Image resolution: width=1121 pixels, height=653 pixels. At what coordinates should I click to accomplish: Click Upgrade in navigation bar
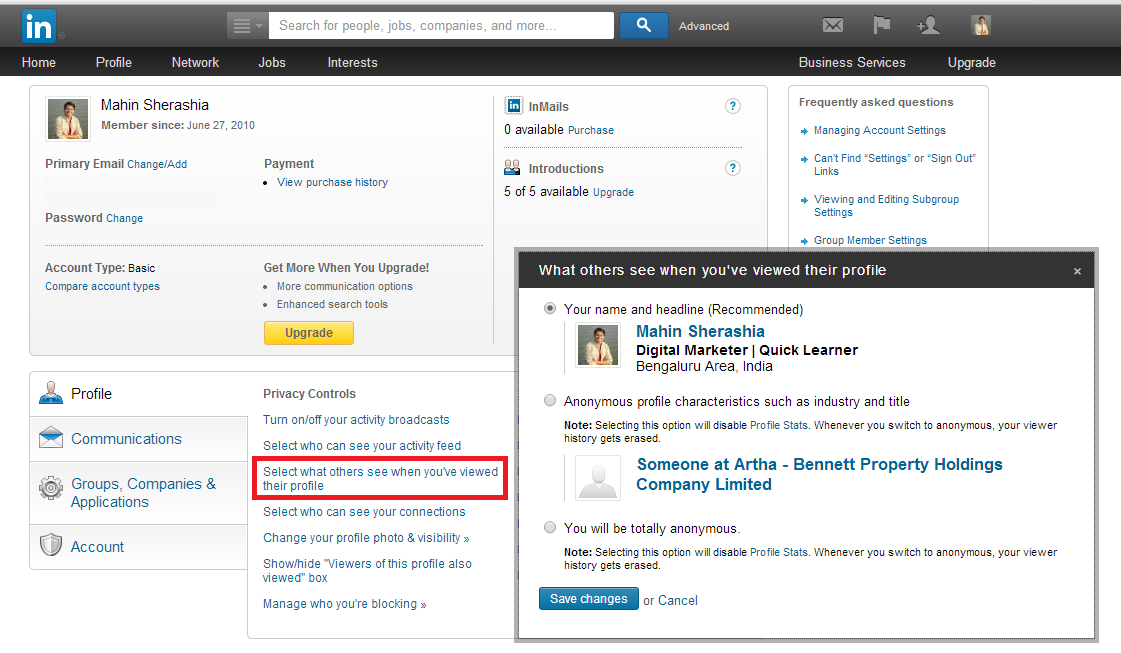pyautogui.click(x=972, y=62)
